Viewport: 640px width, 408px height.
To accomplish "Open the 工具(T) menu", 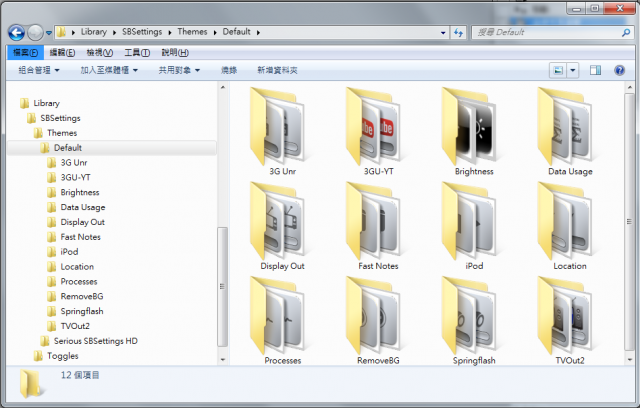I will click(137, 53).
